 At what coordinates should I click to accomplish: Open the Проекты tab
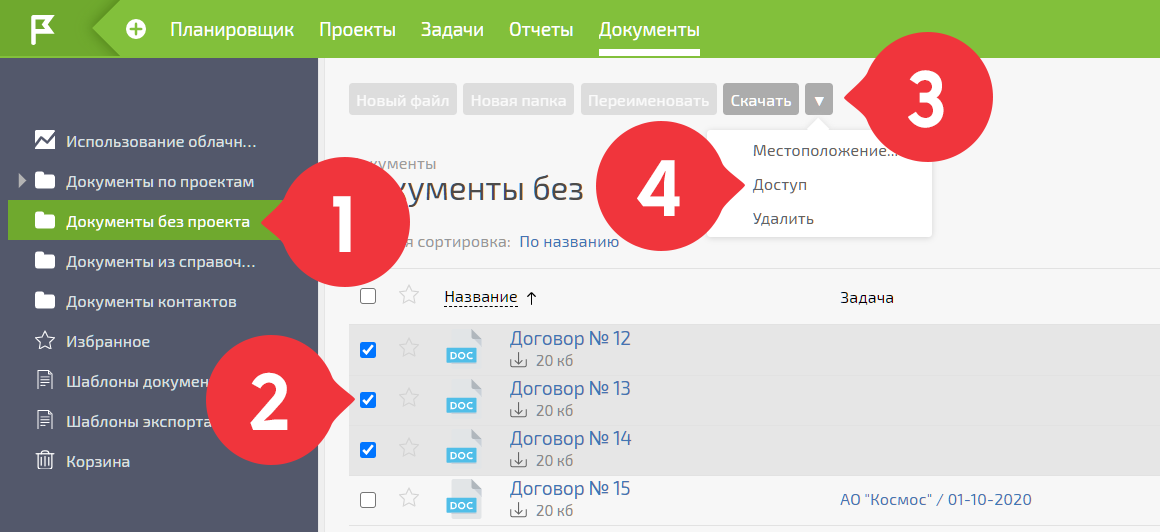[x=357, y=30]
